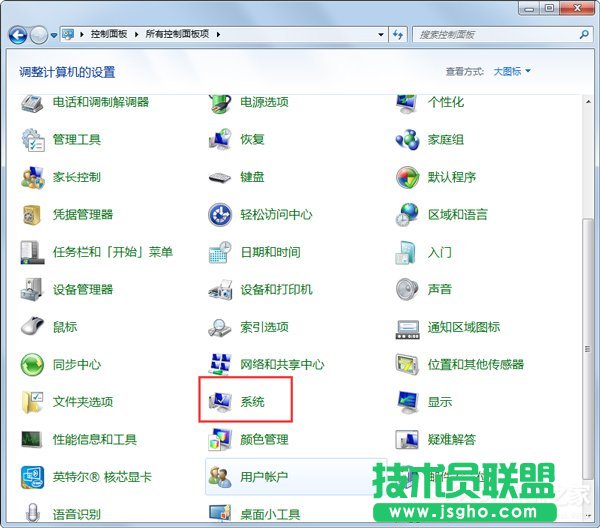Open the 日期和时间 calendar icon

[220, 252]
